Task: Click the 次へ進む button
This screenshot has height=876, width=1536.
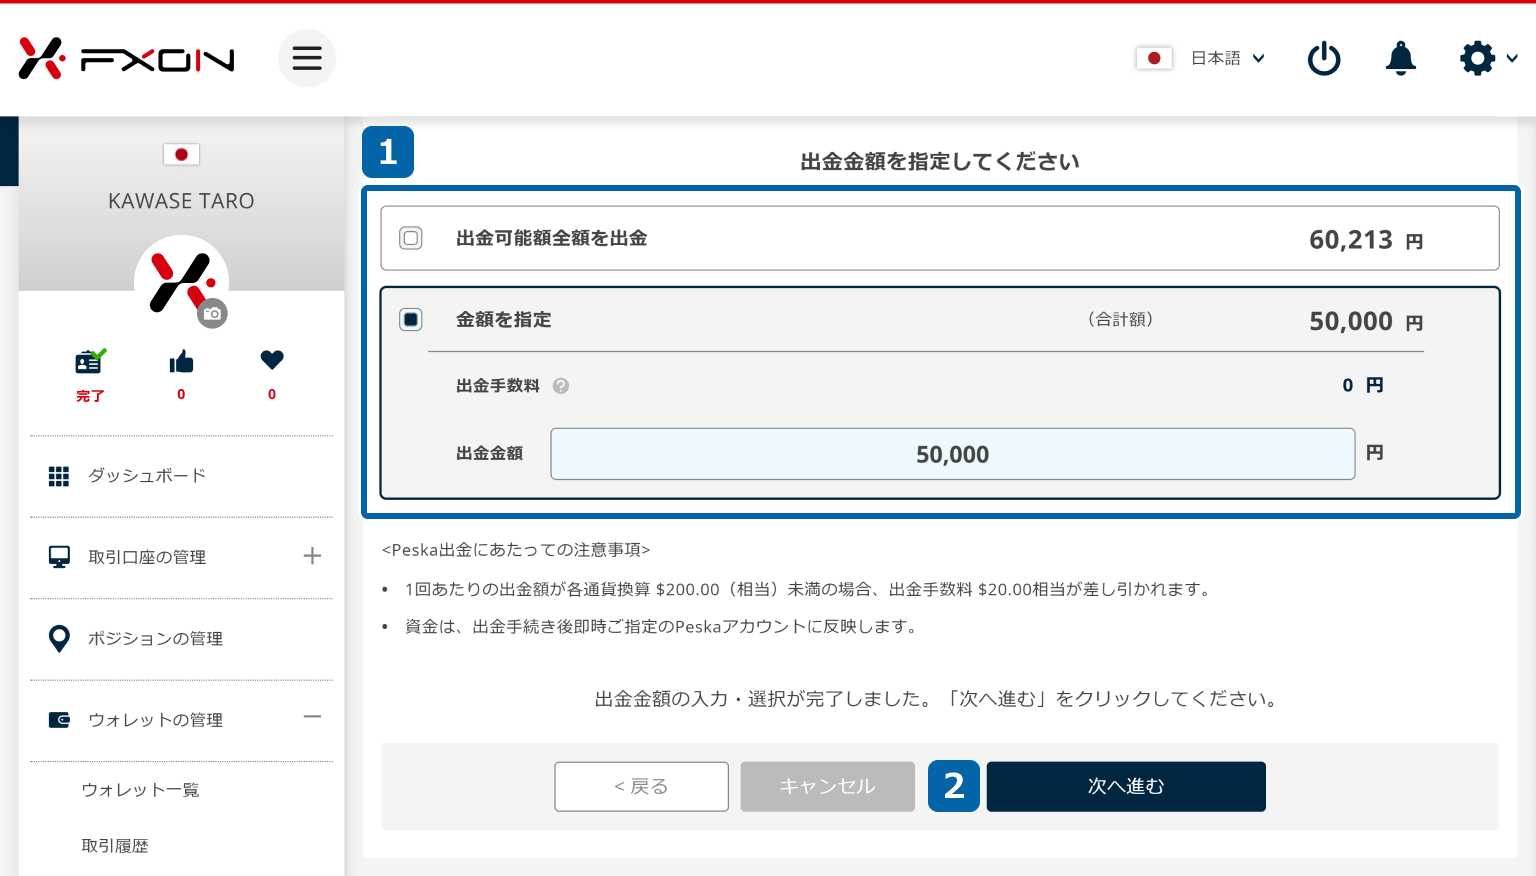Action: (1125, 787)
